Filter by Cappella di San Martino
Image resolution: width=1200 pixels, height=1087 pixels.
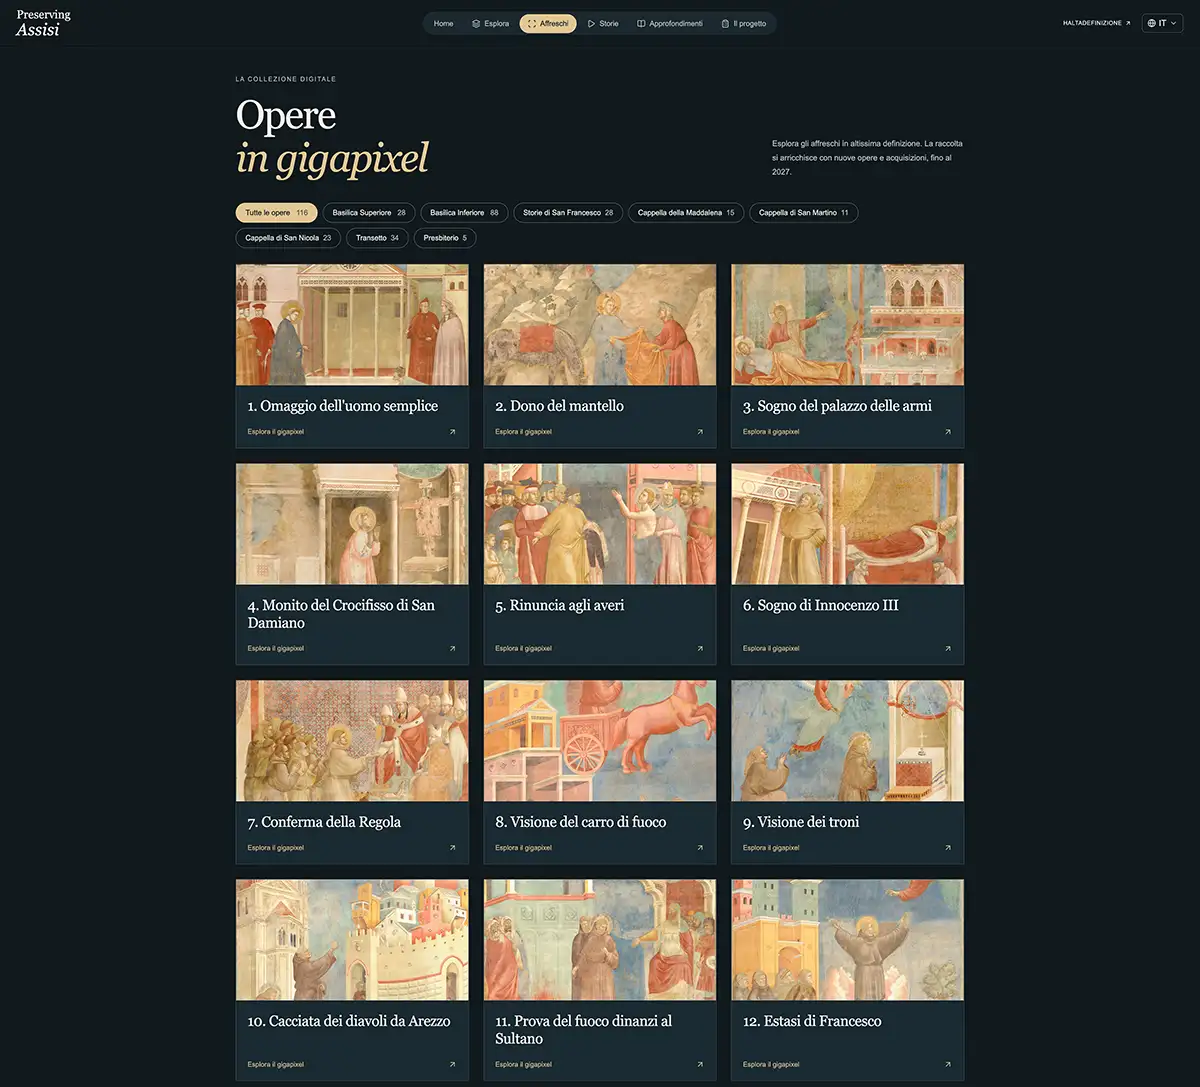pos(804,213)
